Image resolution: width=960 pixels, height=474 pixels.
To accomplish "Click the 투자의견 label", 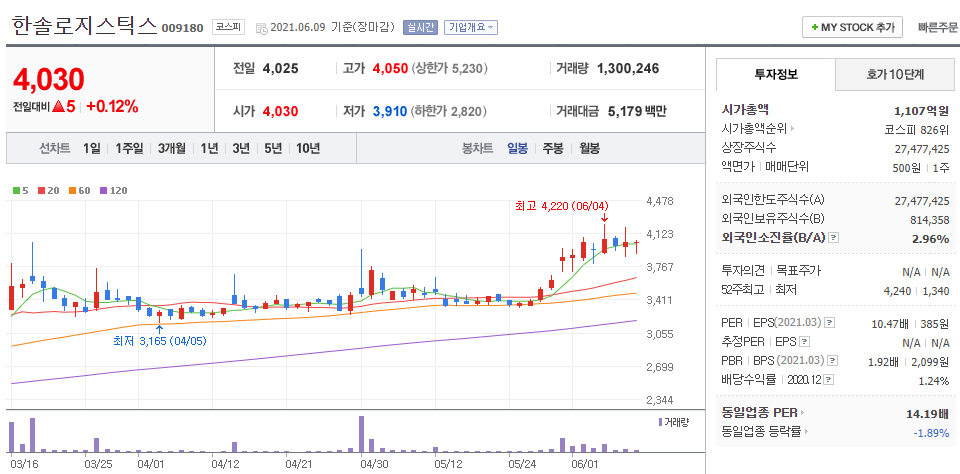I will pos(743,270).
